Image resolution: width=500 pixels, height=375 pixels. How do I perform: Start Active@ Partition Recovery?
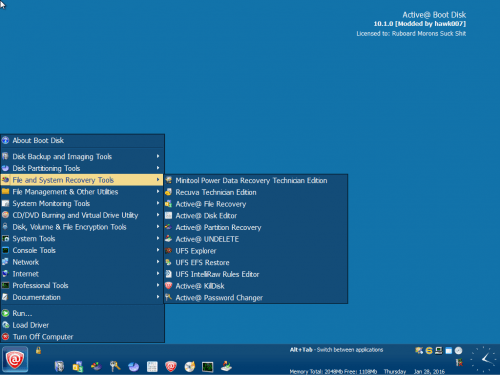click(256, 227)
